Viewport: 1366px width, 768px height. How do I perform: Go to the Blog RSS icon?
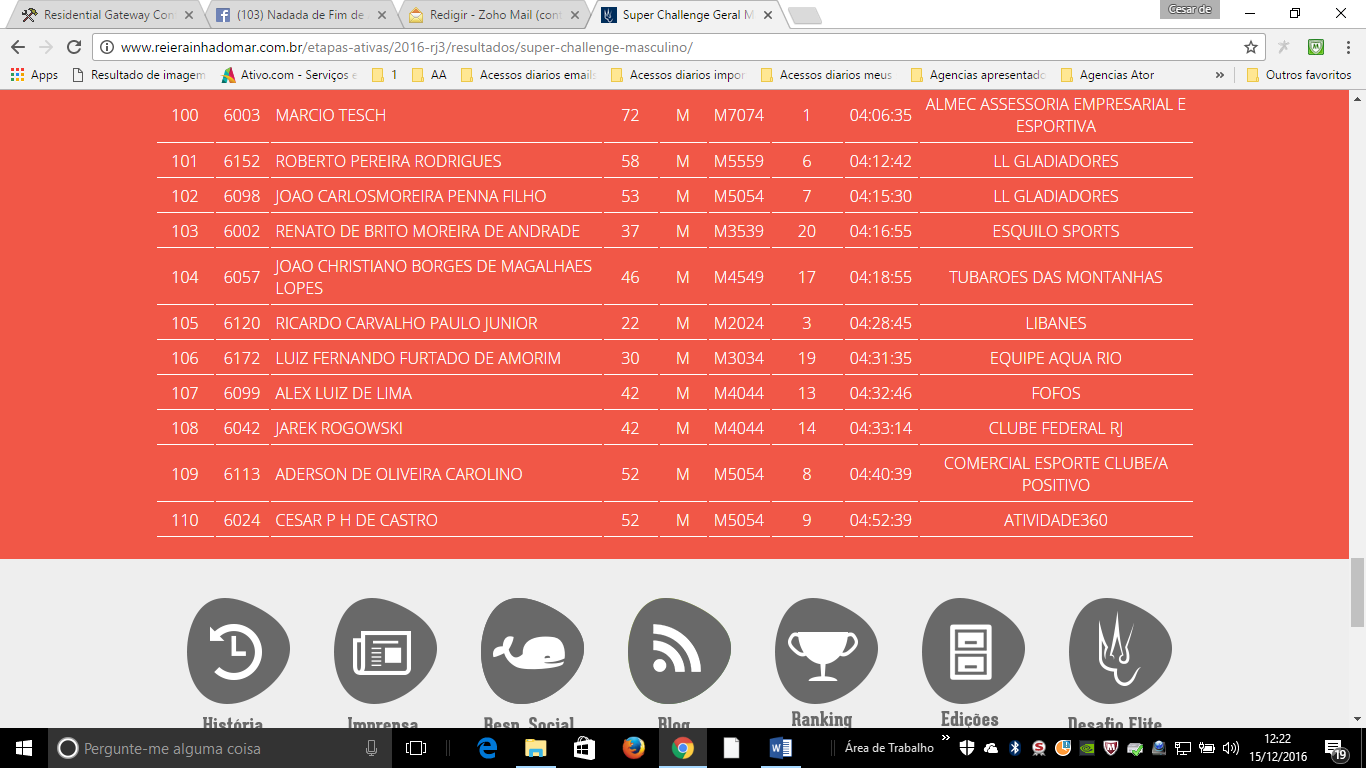click(678, 651)
